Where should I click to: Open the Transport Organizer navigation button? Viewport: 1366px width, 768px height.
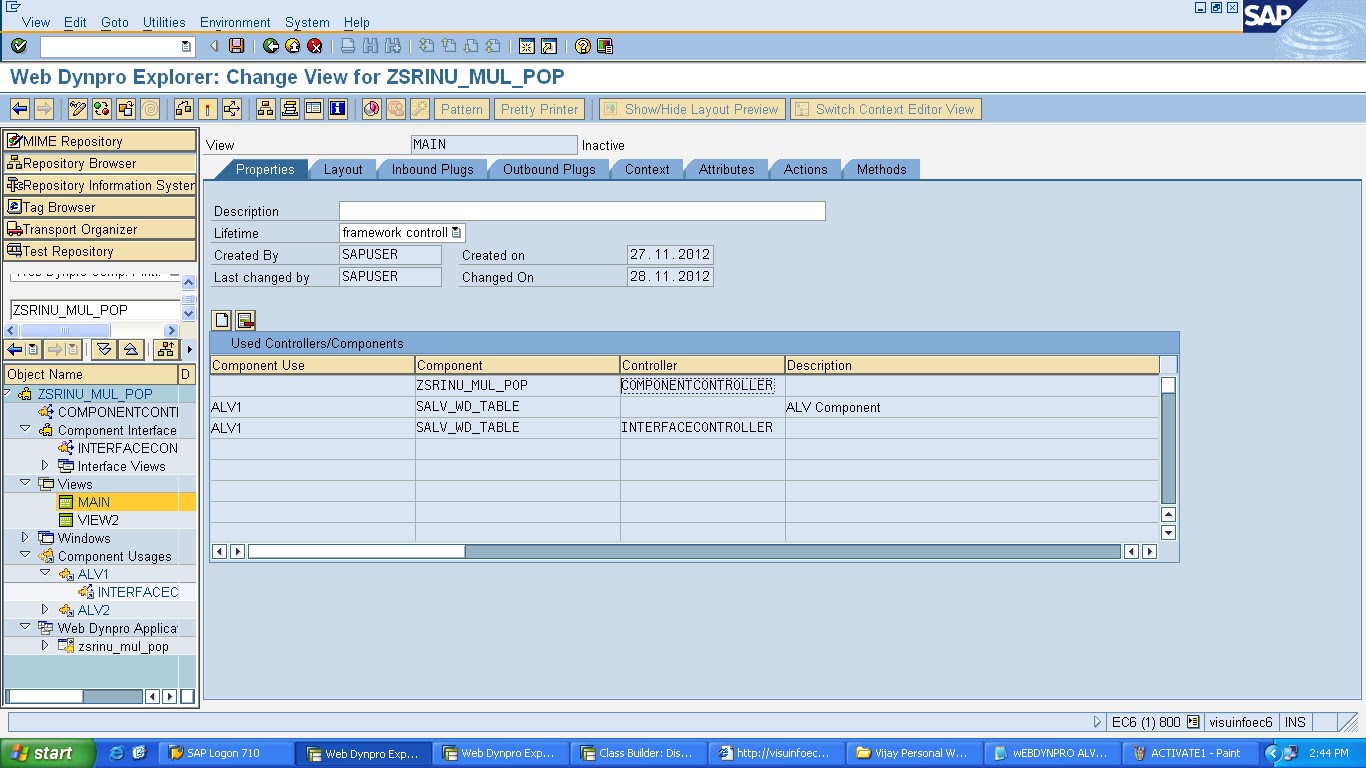tap(100, 229)
